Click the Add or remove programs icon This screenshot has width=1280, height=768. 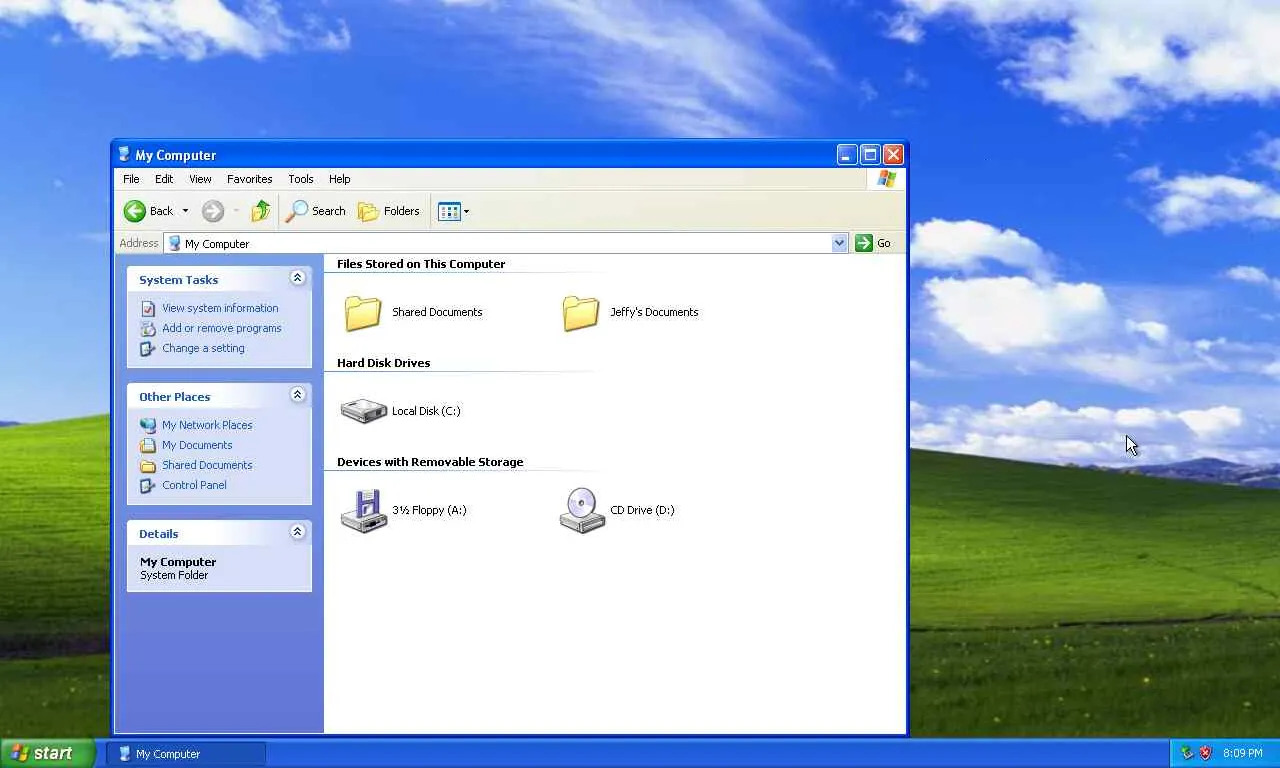pos(148,328)
